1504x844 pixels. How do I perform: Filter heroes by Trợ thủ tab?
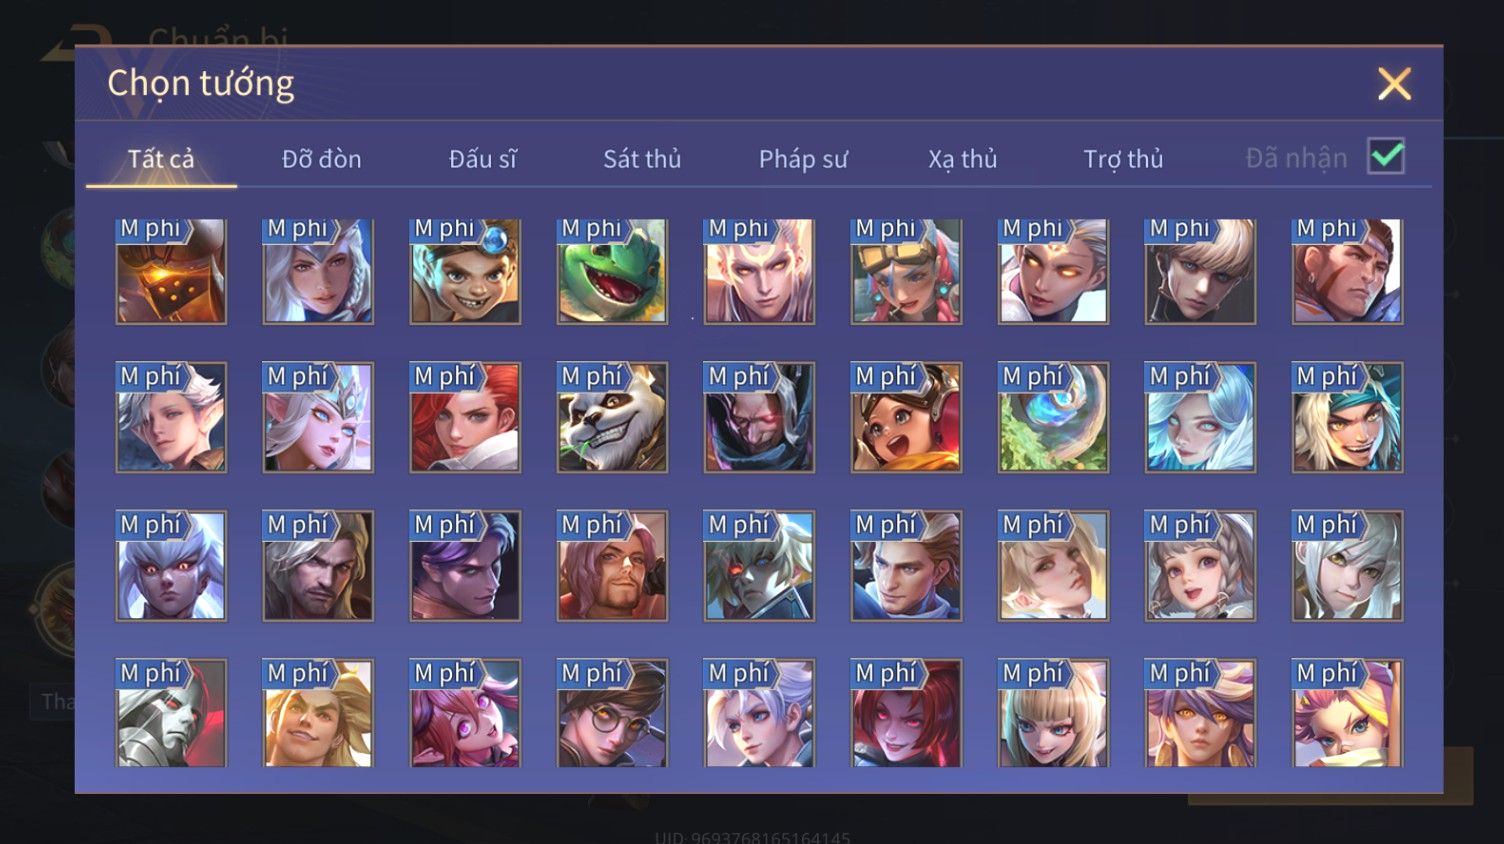1123,159
